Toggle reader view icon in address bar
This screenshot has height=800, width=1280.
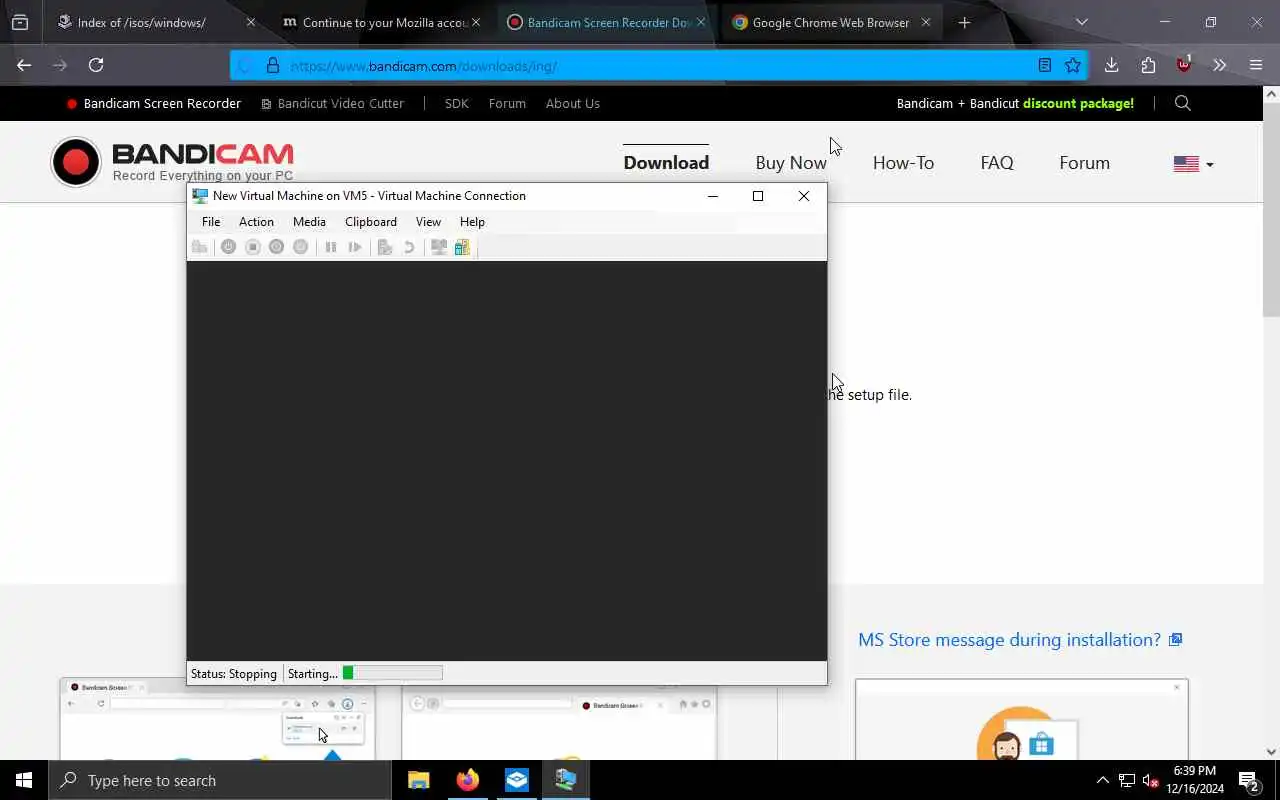pyautogui.click(x=1045, y=65)
